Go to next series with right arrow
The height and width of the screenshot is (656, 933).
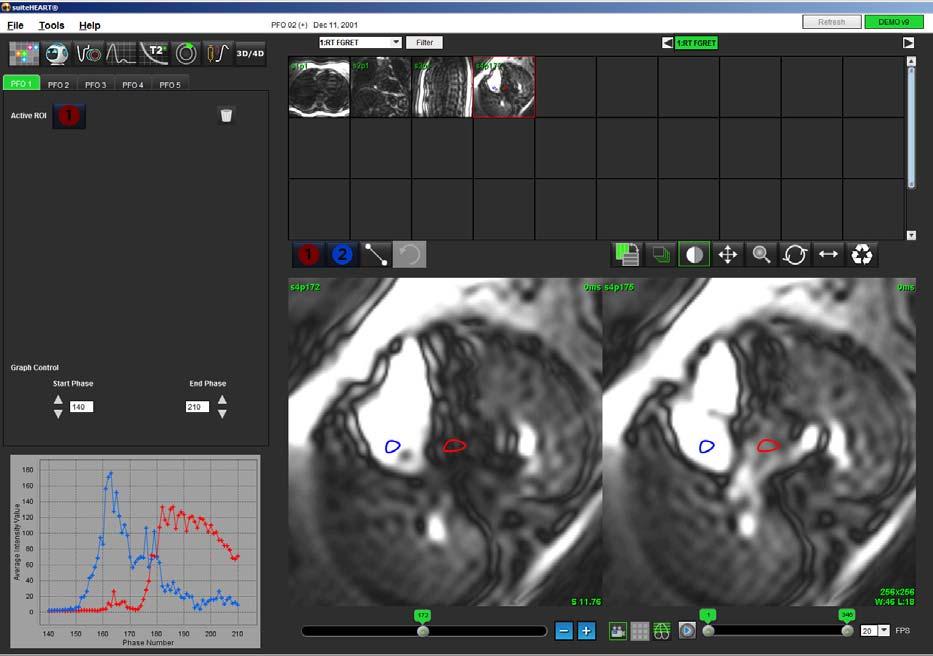tap(908, 43)
